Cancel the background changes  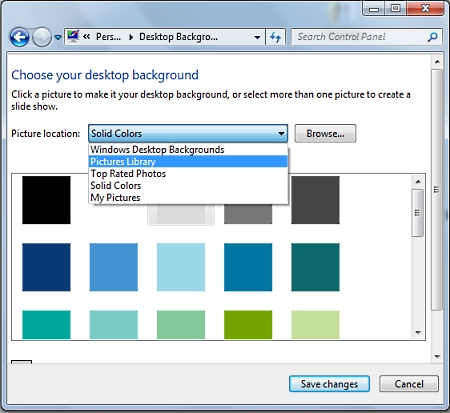point(409,384)
